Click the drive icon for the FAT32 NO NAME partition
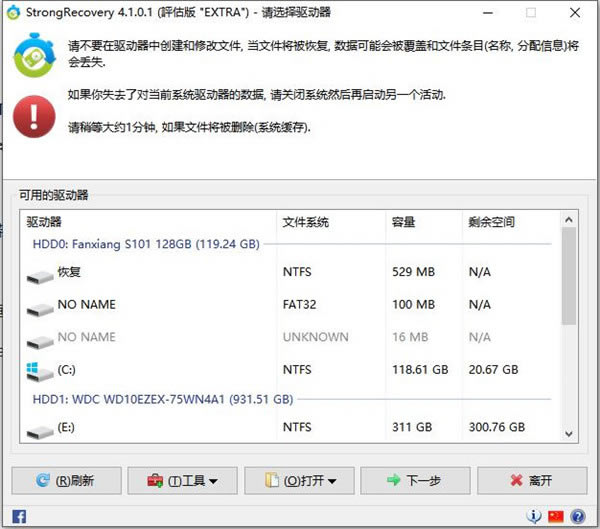The height and width of the screenshot is (529, 600). pos(40,309)
